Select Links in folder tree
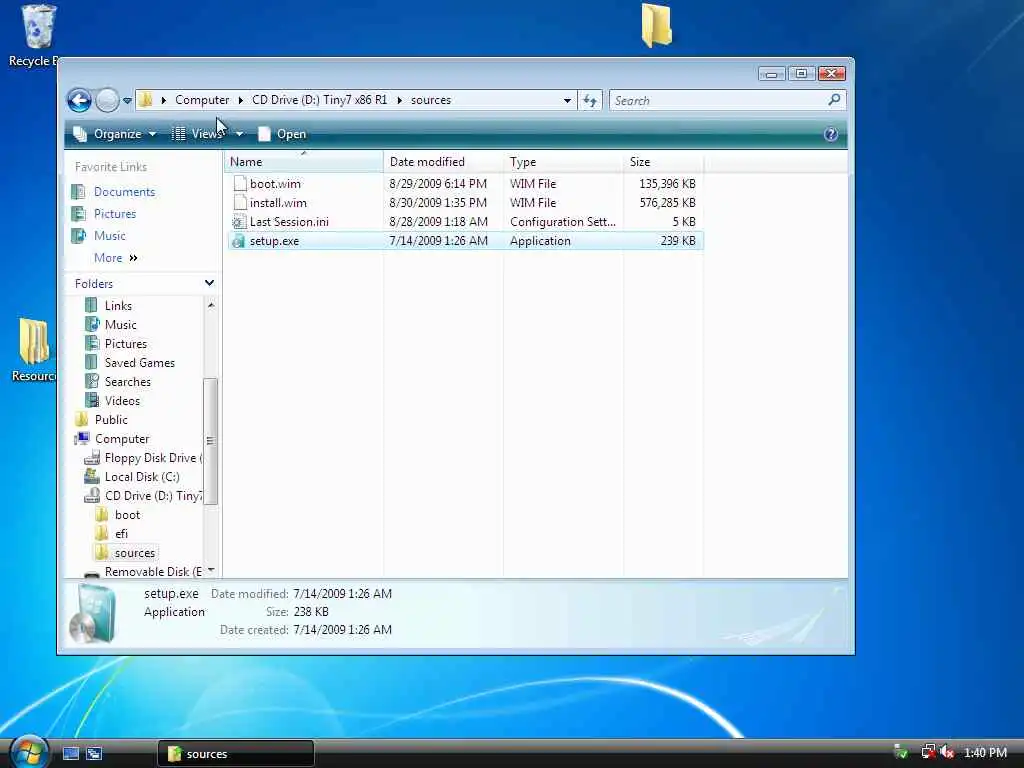The height and width of the screenshot is (768, 1024). [x=118, y=306]
